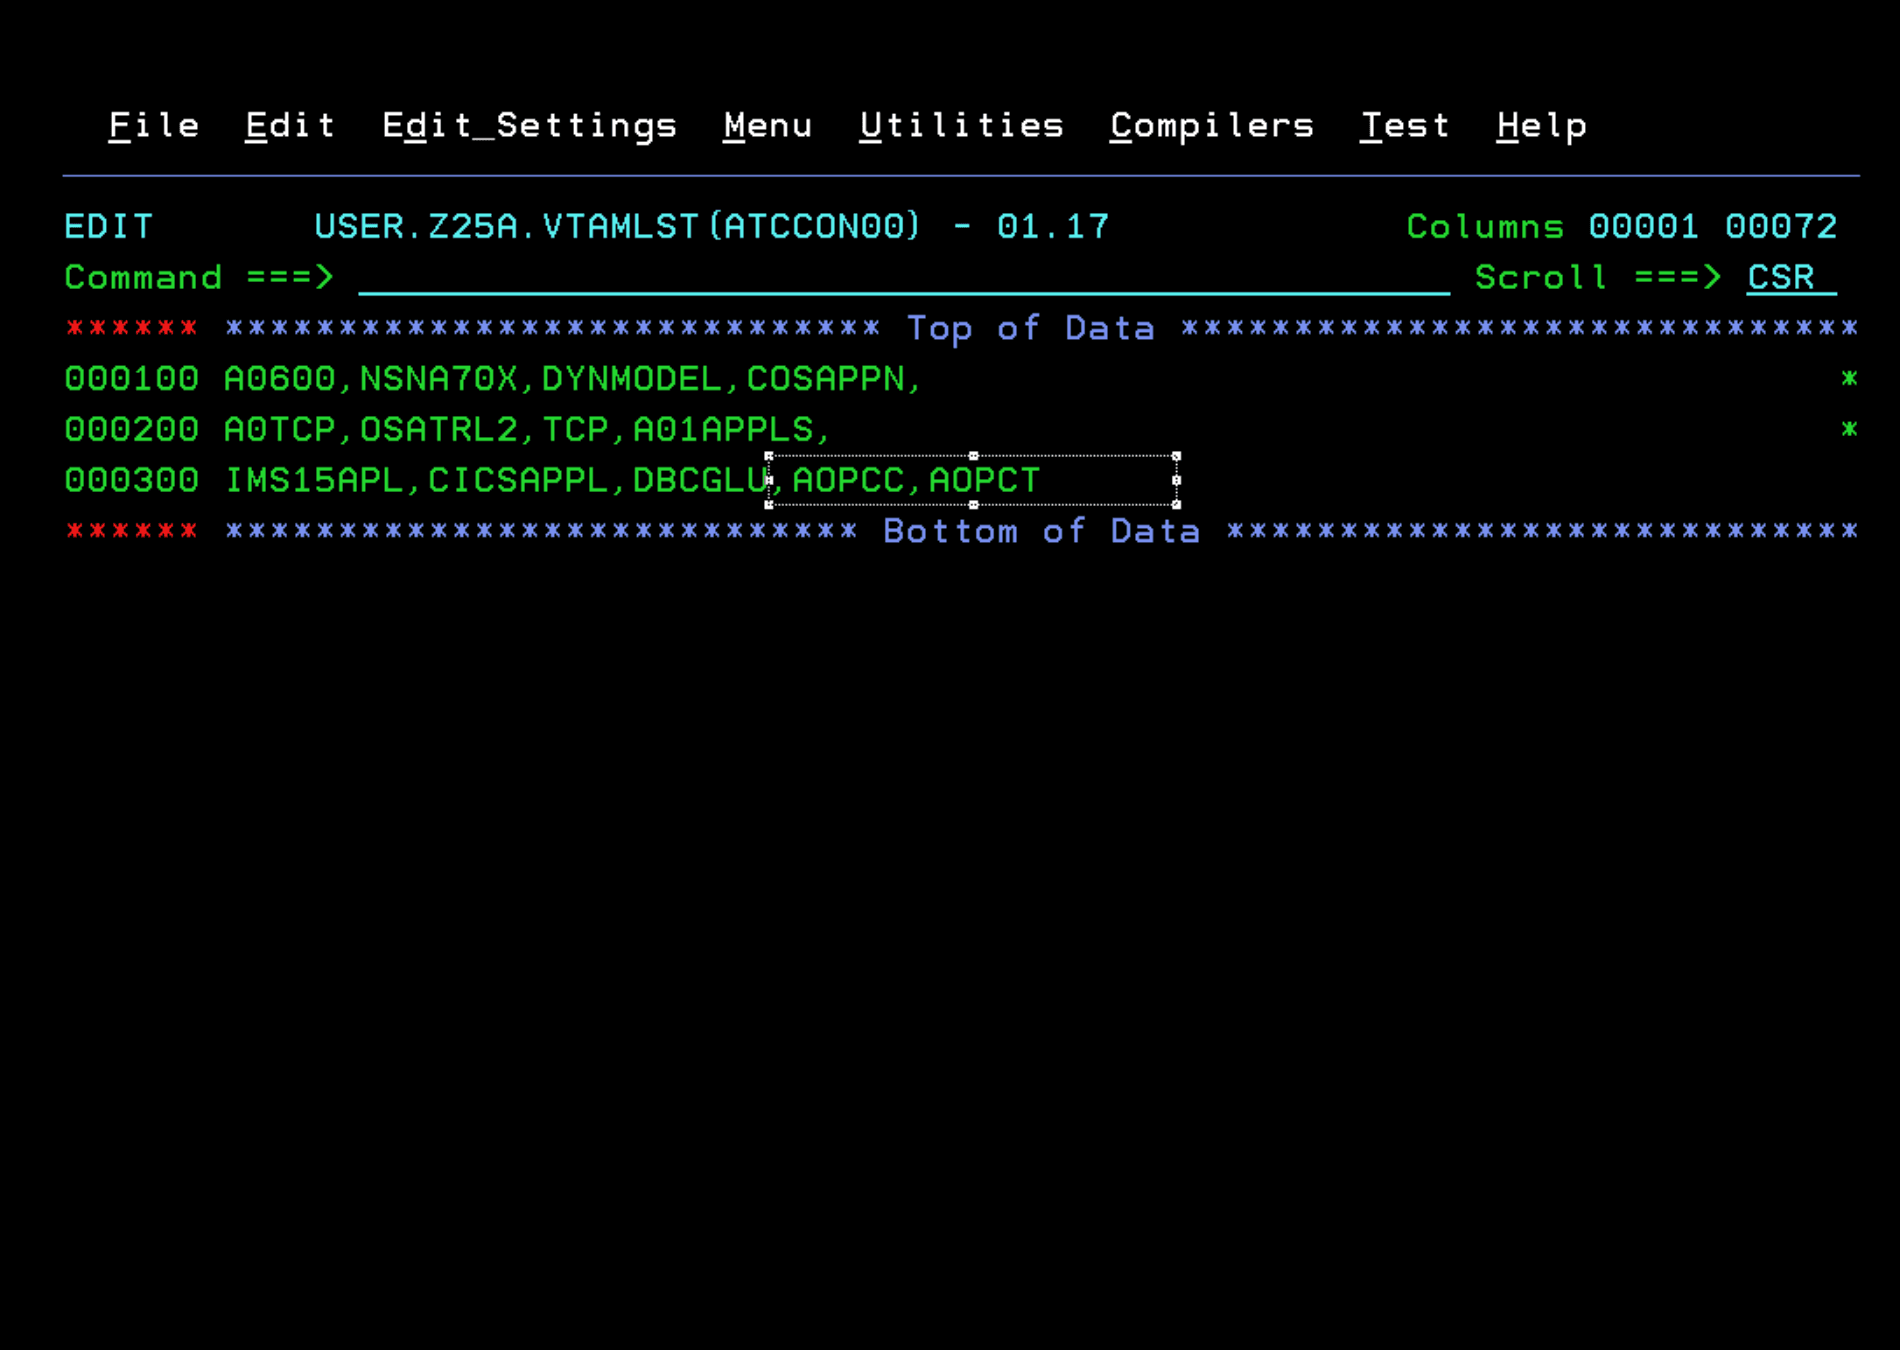Click the Top of Data marker line
Screen dimensions: 1900x1350
[x=1032, y=327]
